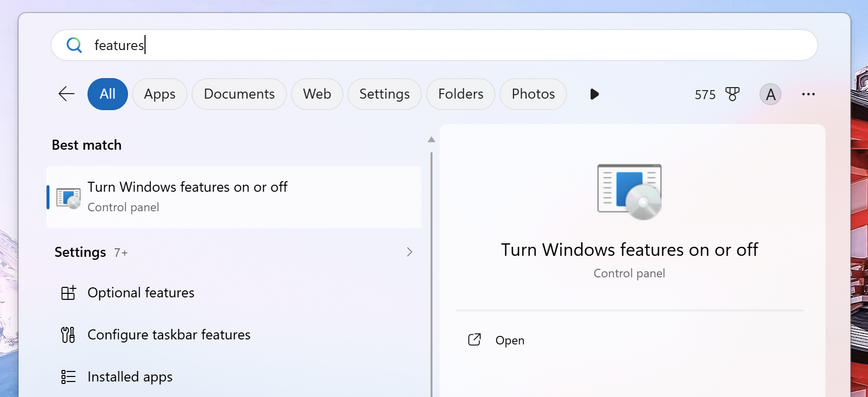Expand the Settings 7+ results chevron
Image resolution: width=868 pixels, height=397 pixels.
409,252
